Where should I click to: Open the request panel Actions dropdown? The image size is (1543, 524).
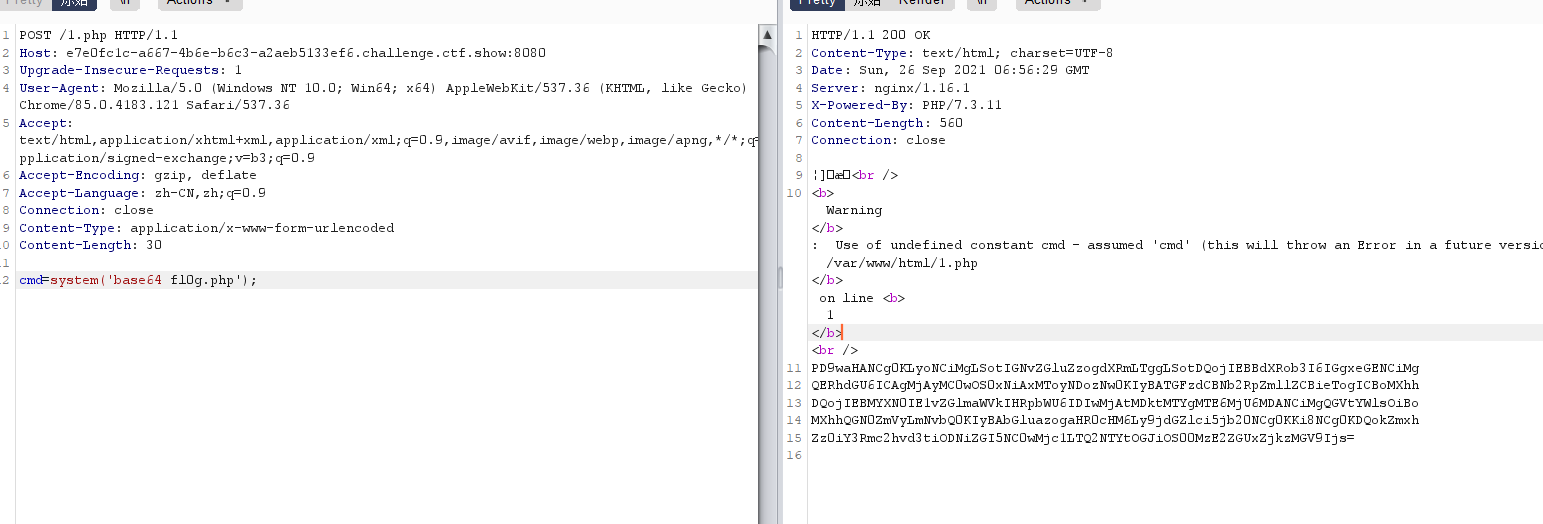[x=200, y=3]
